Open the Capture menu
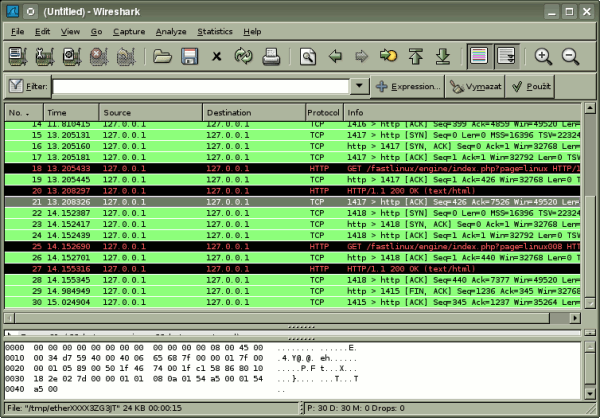This screenshot has height=418, width=600. (x=129, y=32)
